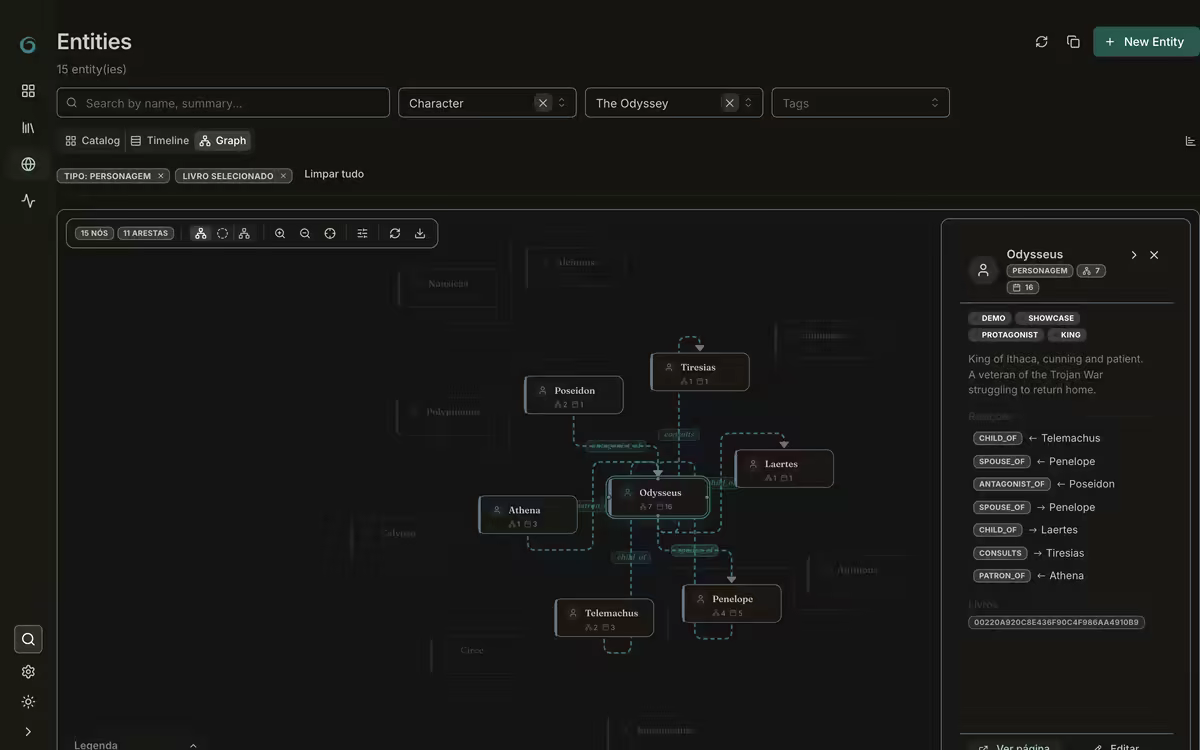Image resolution: width=1200 pixels, height=750 pixels.
Task: Remove the LIVRO SELECIONADO filter chip
Action: point(283,176)
